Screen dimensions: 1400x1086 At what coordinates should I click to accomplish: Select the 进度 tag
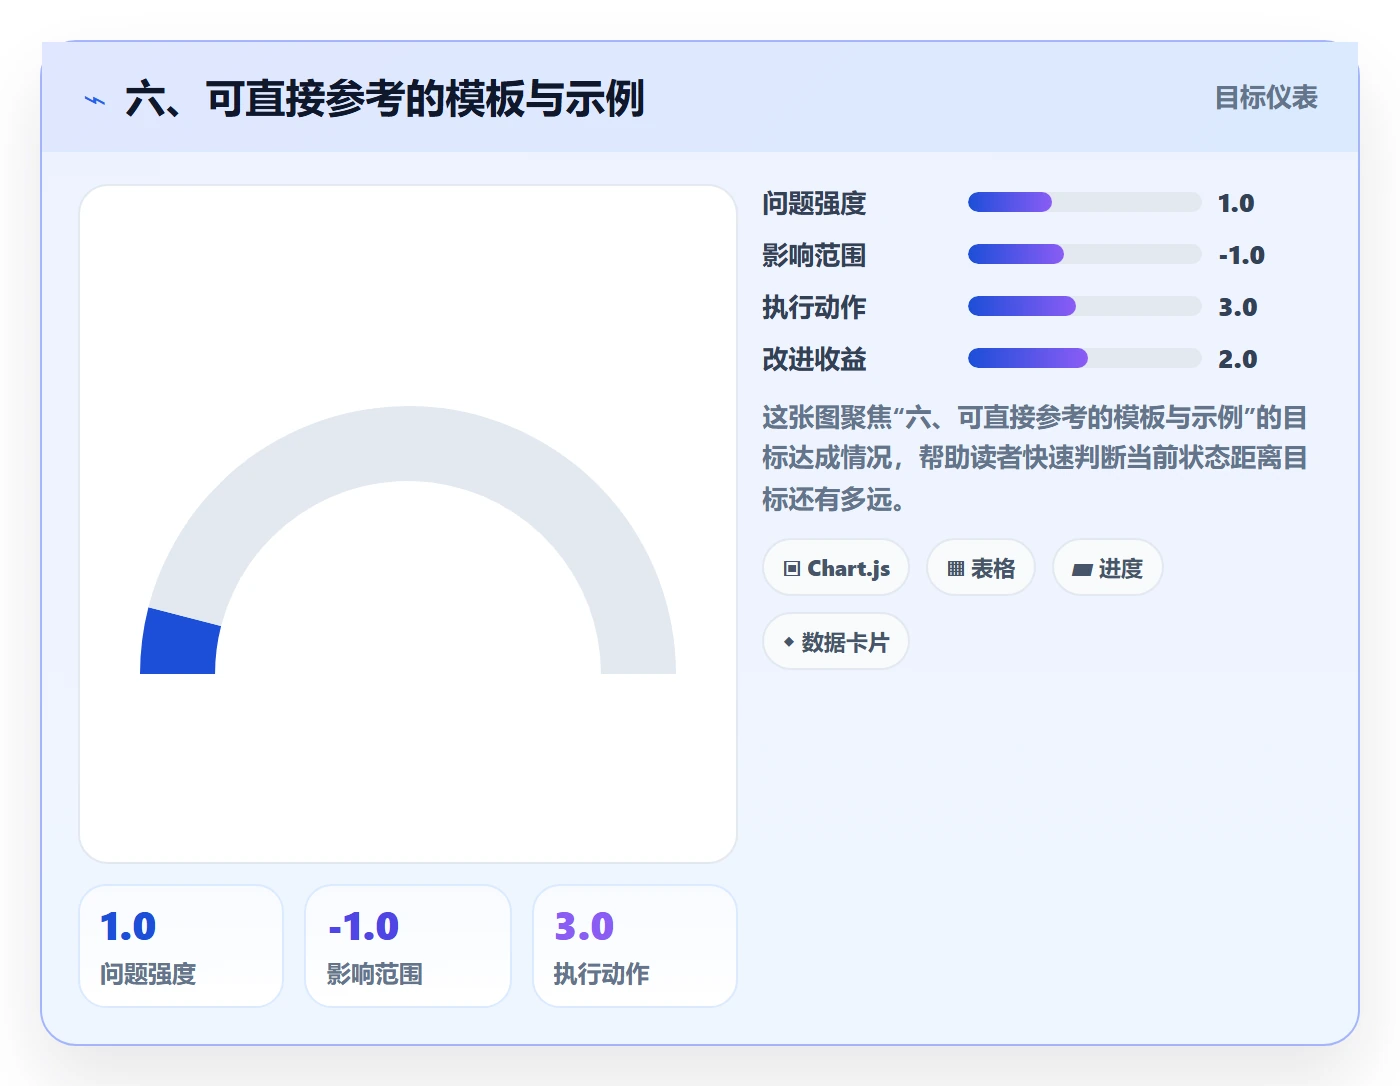tap(1108, 568)
